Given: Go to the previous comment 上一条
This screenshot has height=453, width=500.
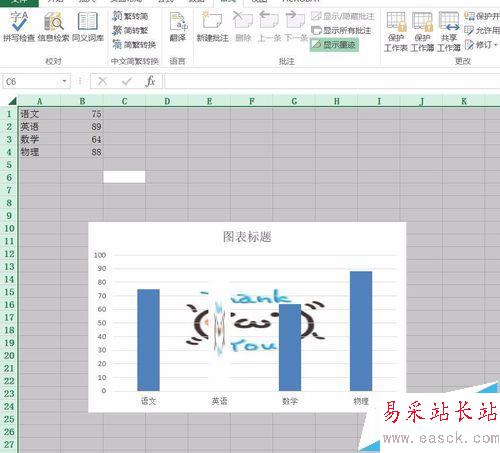Looking at the screenshot, I should click(x=269, y=27).
